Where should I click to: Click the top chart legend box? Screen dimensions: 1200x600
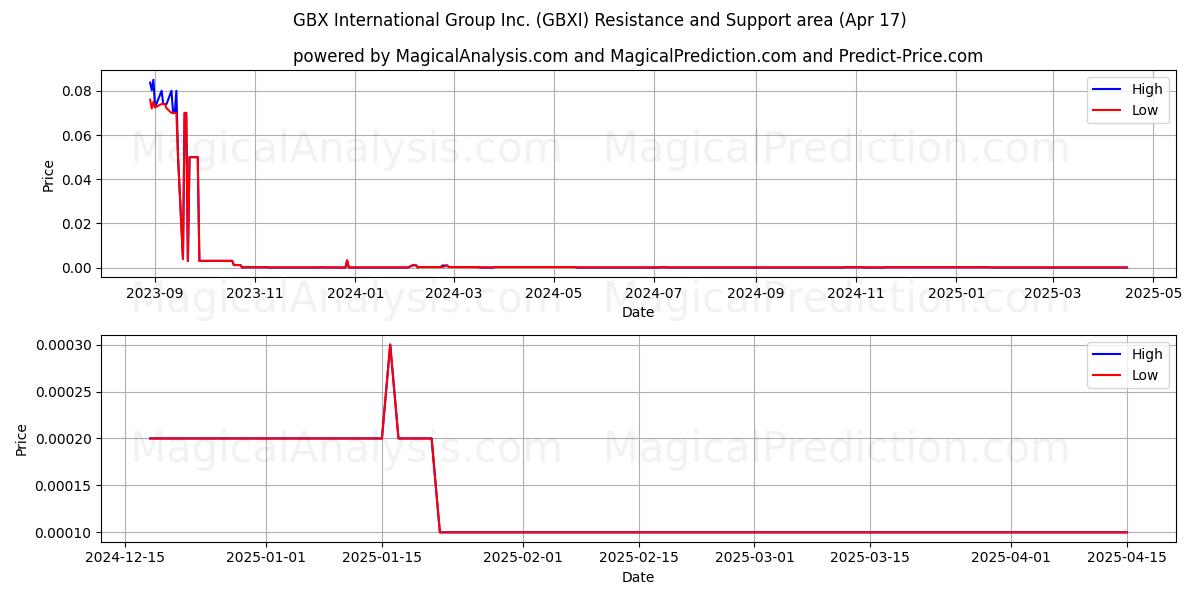point(1128,100)
